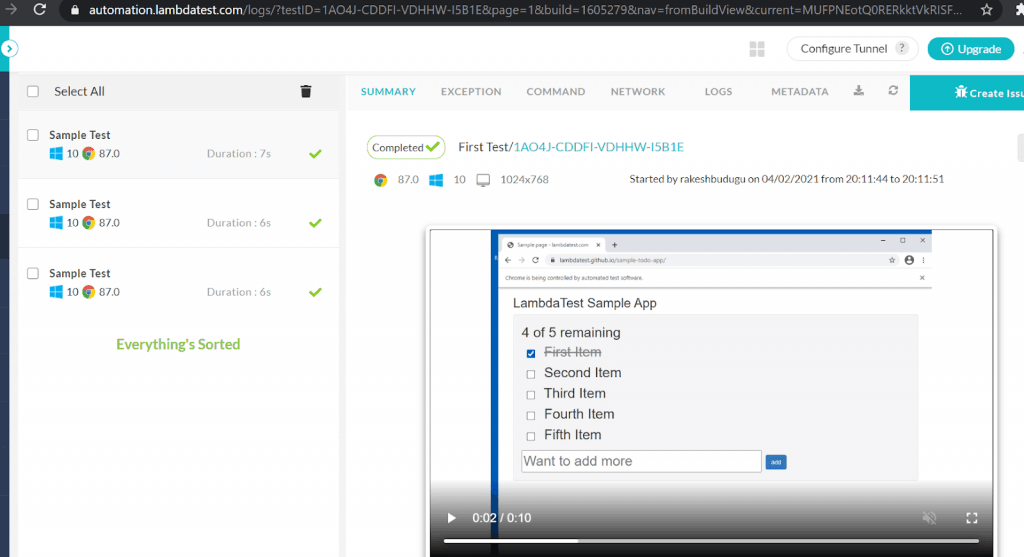Open test ID link 1AO4J-CDDFI-VDHHW-I5B1E
The height and width of the screenshot is (557, 1024).
coord(598,147)
